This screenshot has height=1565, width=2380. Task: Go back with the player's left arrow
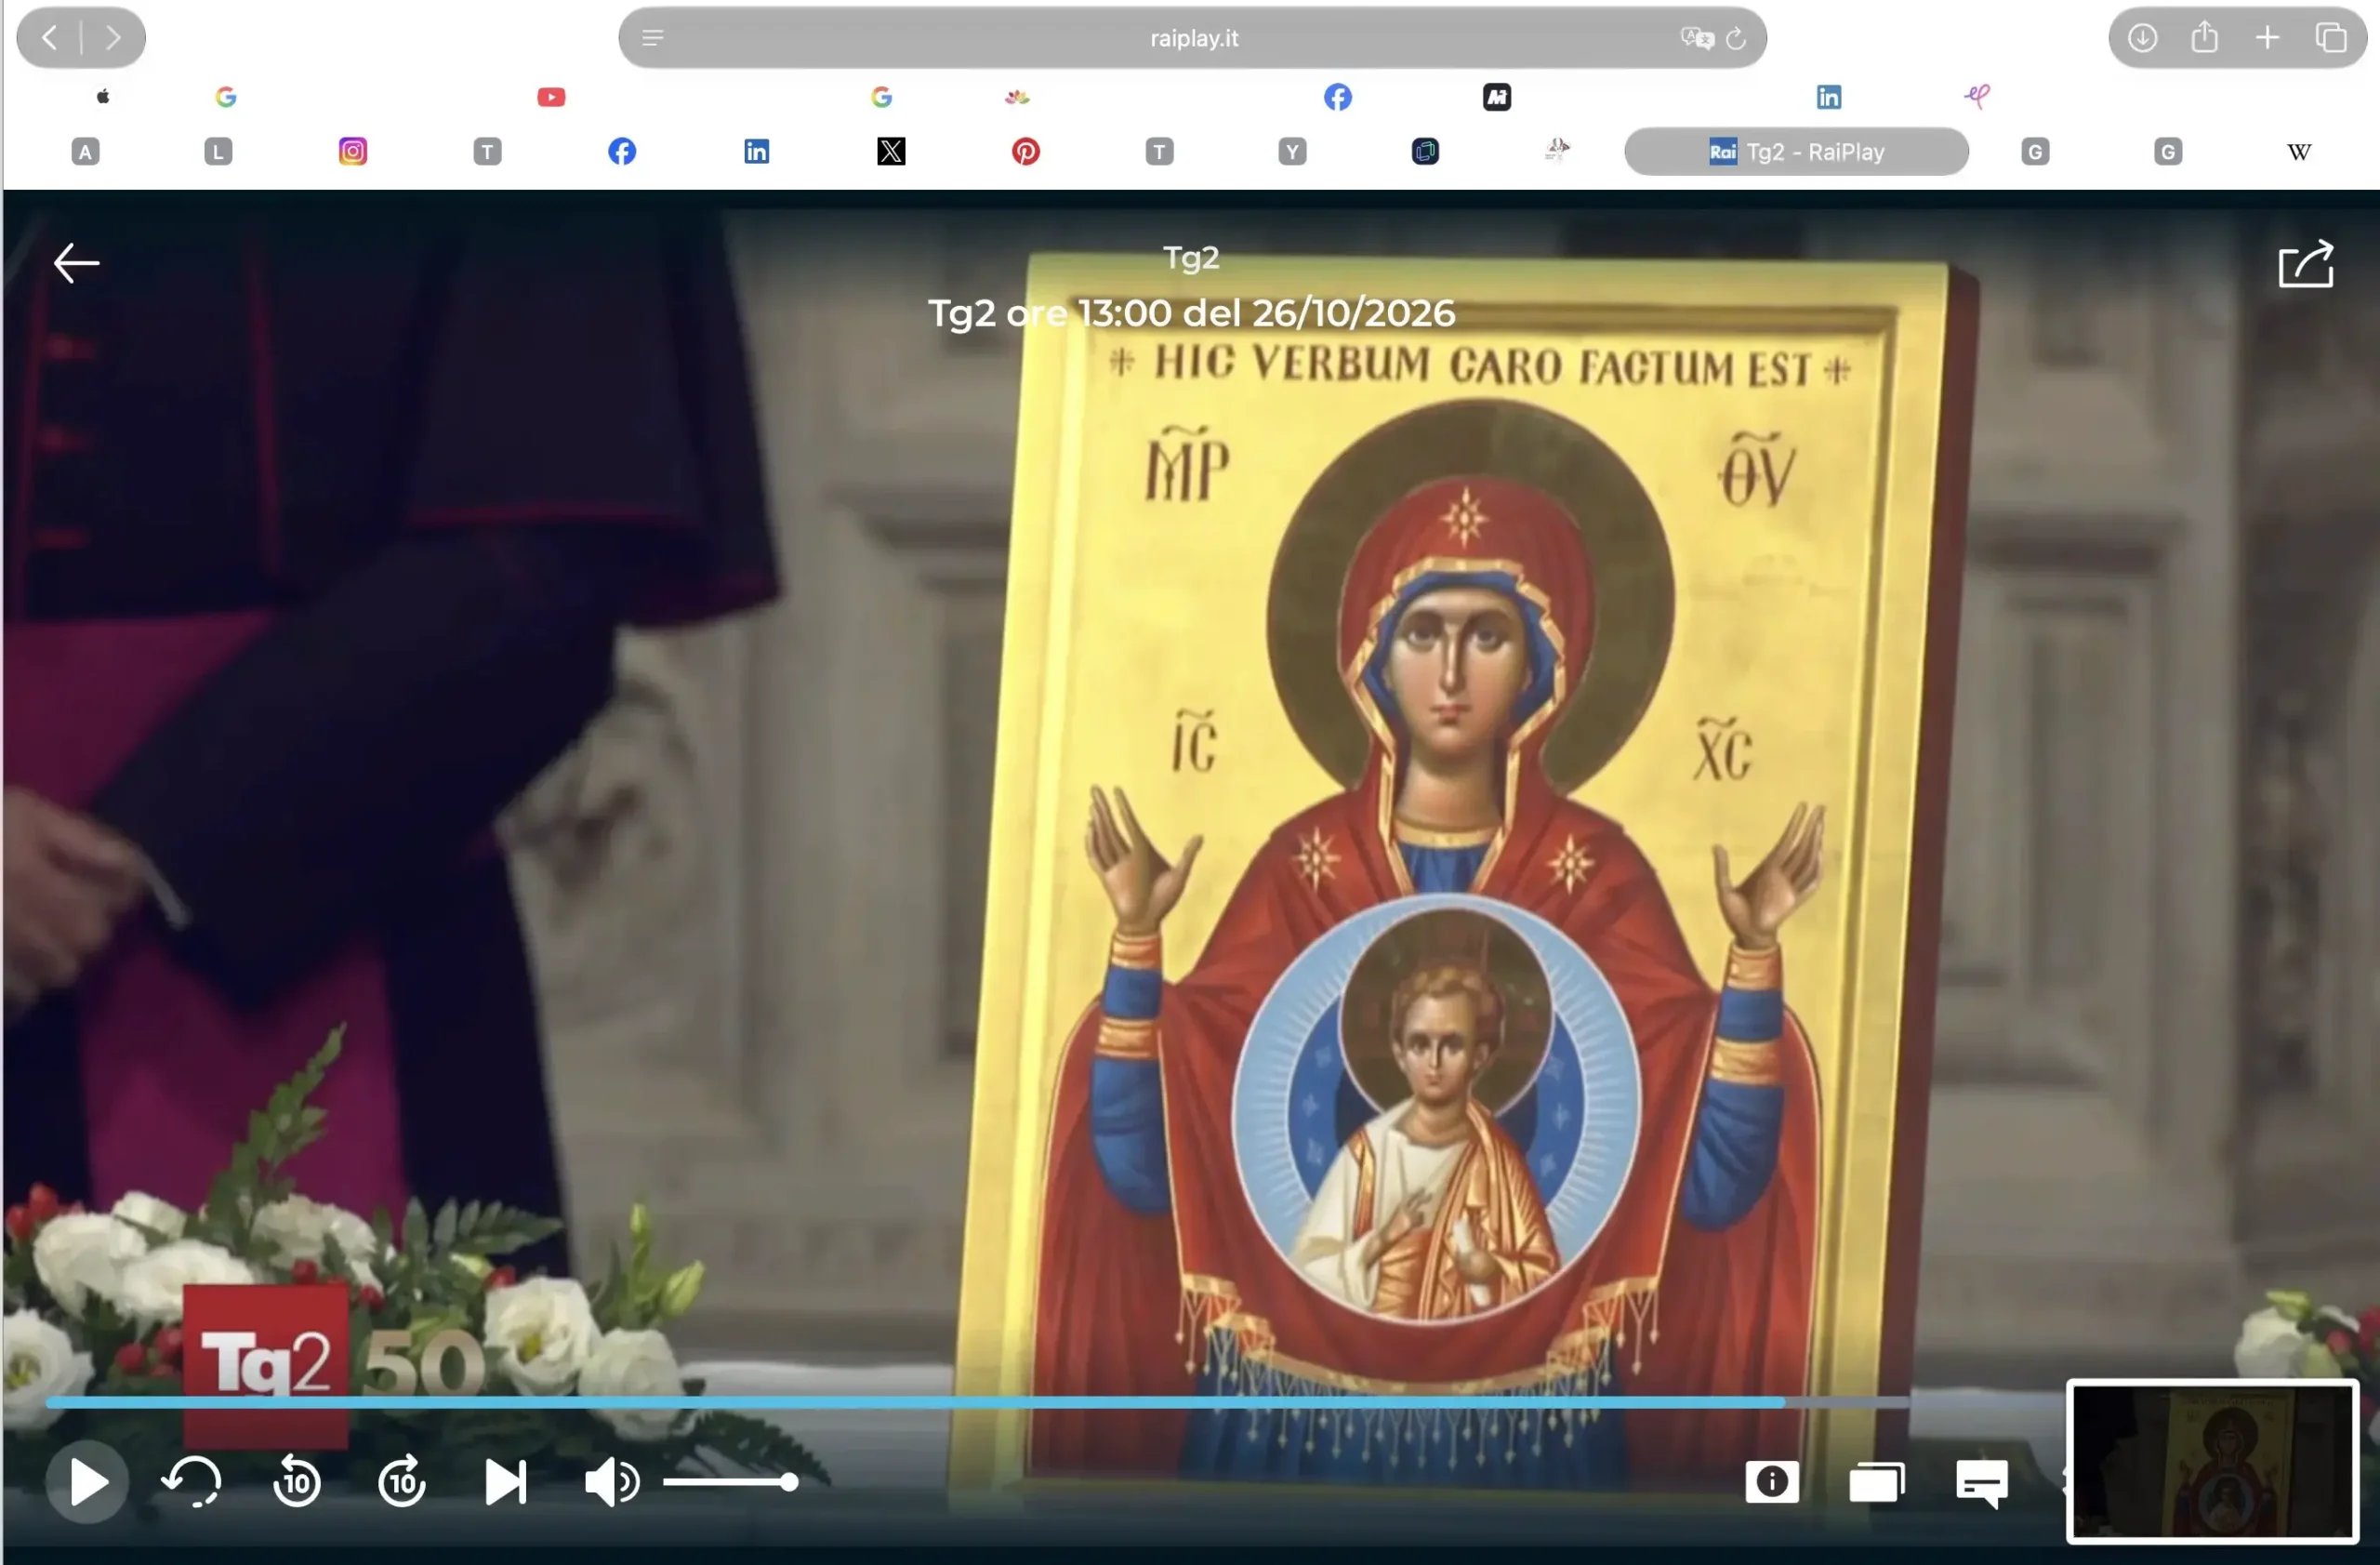click(76, 263)
